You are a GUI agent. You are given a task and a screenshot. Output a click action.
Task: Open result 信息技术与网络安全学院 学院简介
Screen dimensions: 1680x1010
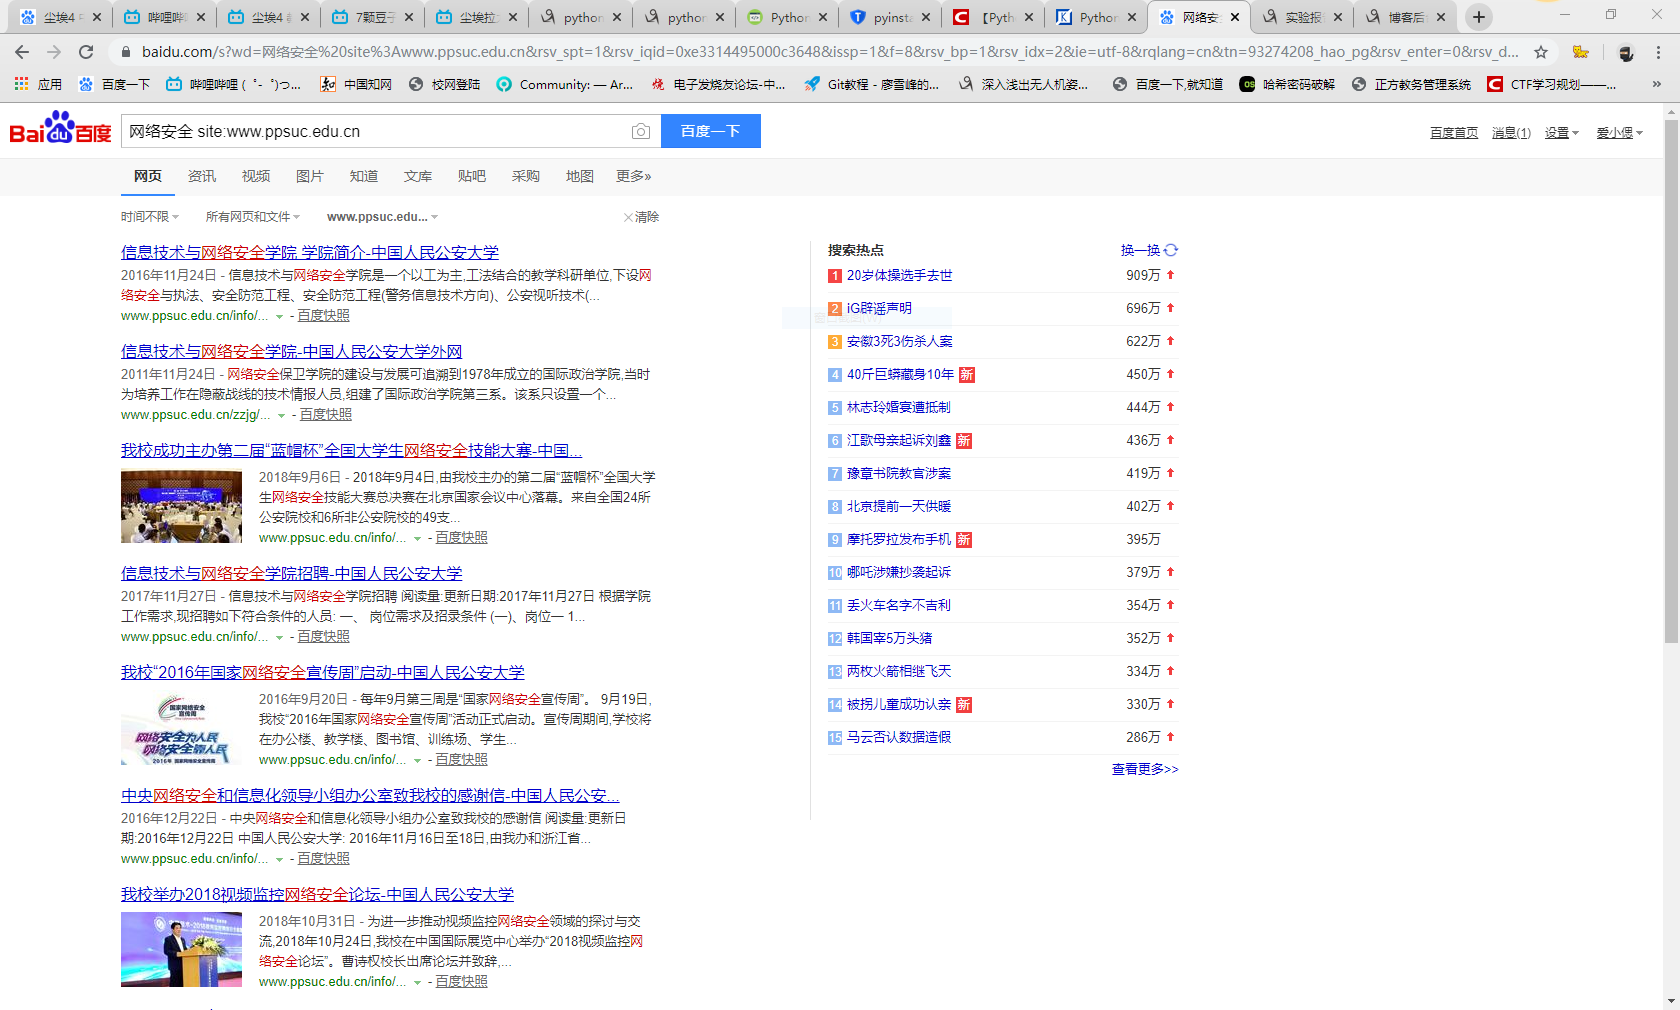(x=310, y=253)
